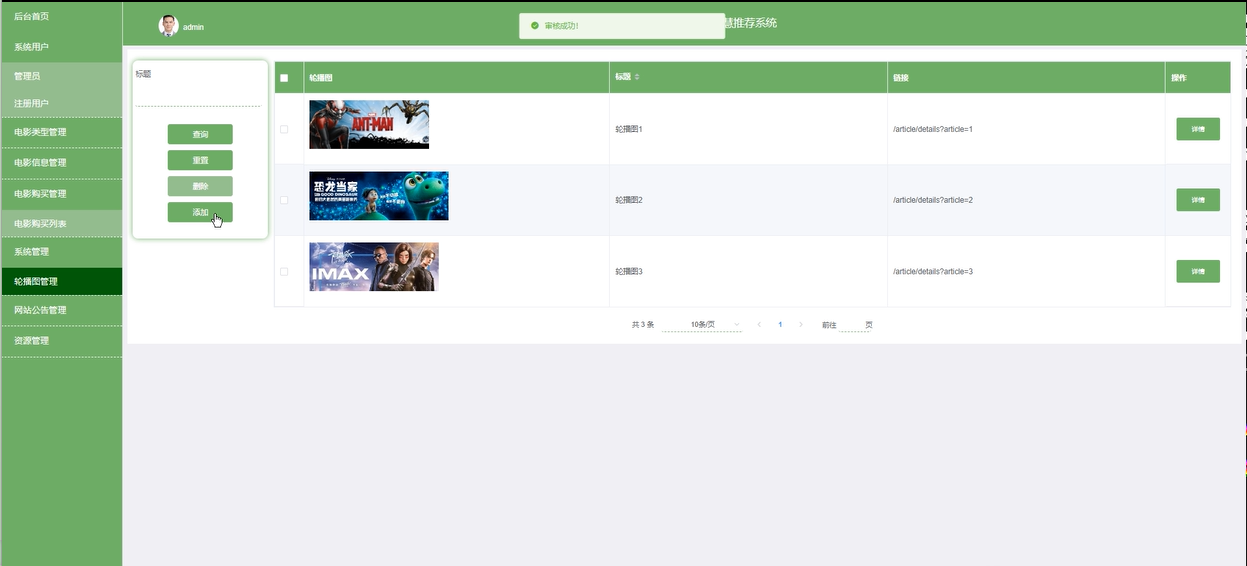Expand 电影购买管理 sidebar section
This screenshot has width=1247, height=566.
pos(61,194)
